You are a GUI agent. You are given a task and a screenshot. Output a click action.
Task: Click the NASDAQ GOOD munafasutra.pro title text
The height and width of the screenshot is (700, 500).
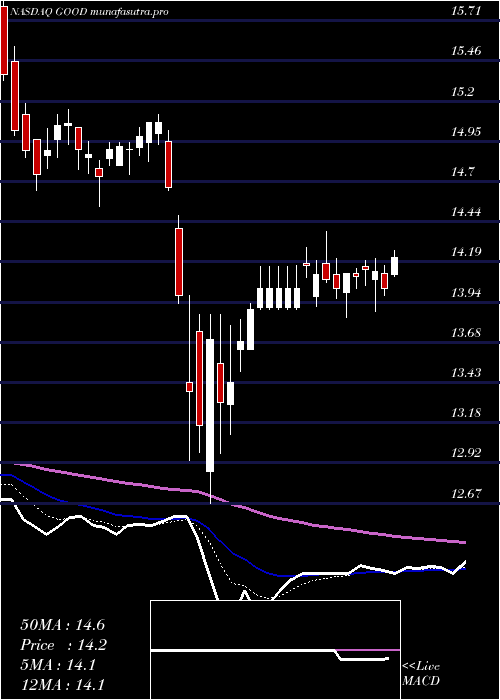(89, 12)
